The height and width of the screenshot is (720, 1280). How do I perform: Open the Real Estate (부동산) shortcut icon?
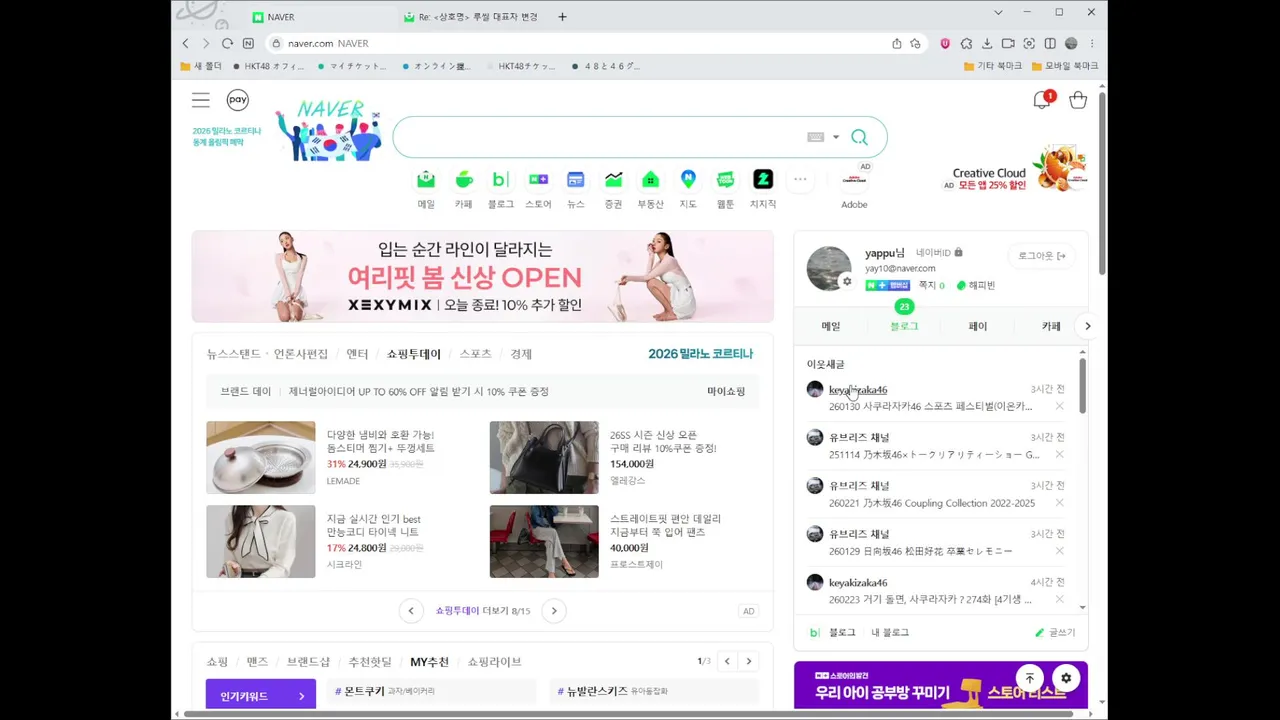tap(650, 180)
